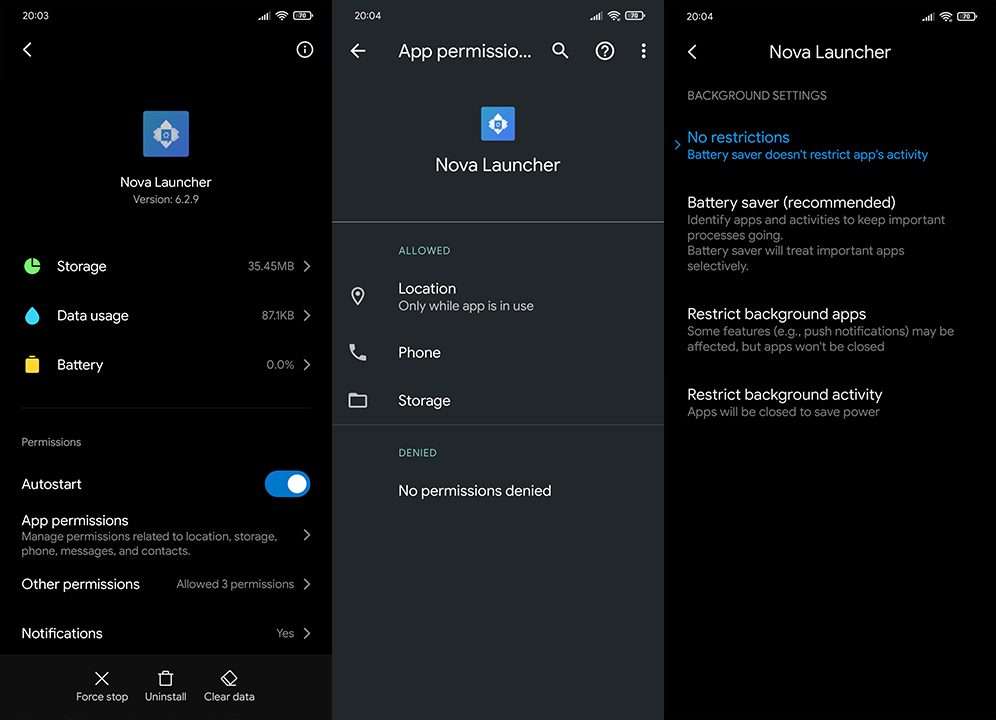Tap the Force stop label
This screenshot has height=720, width=996.
tap(102, 696)
